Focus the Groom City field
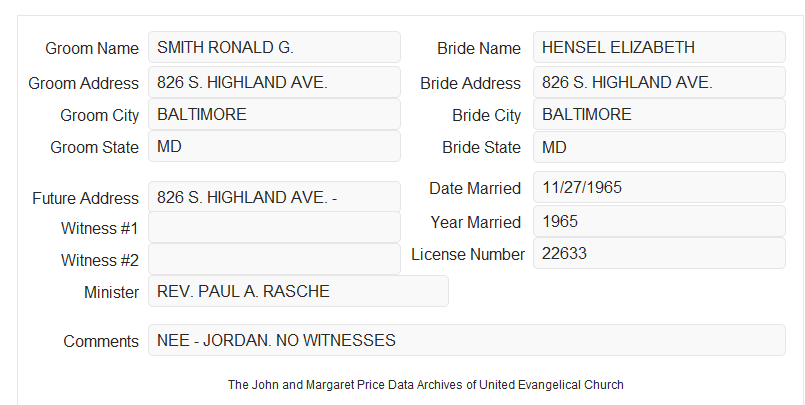805x405 pixels. [x=274, y=114]
